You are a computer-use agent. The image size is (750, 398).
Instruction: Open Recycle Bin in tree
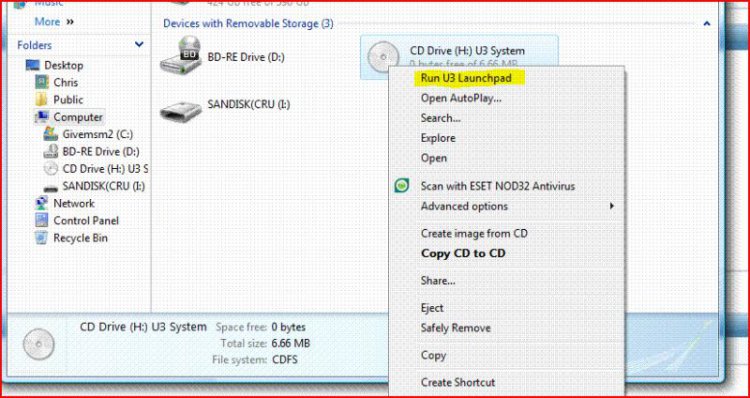(x=80, y=238)
